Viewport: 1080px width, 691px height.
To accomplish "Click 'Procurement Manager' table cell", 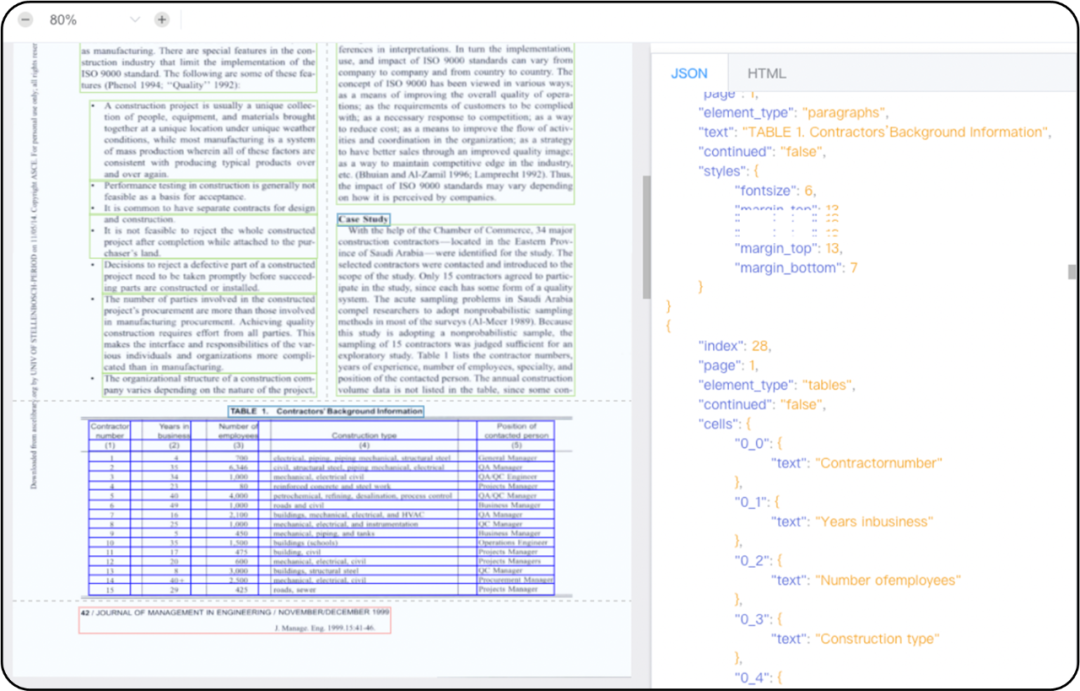I will (x=516, y=580).
